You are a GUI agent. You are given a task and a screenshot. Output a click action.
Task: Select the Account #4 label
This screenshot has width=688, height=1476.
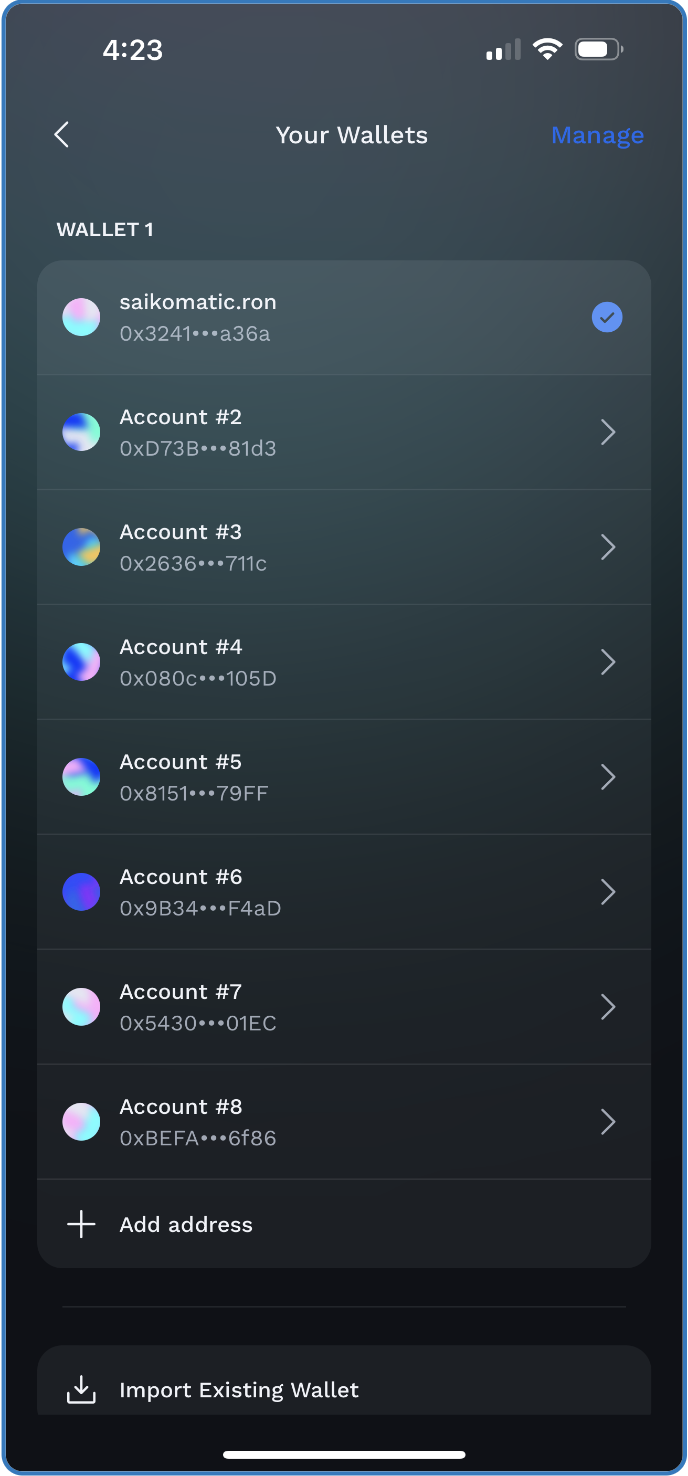tap(181, 647)
